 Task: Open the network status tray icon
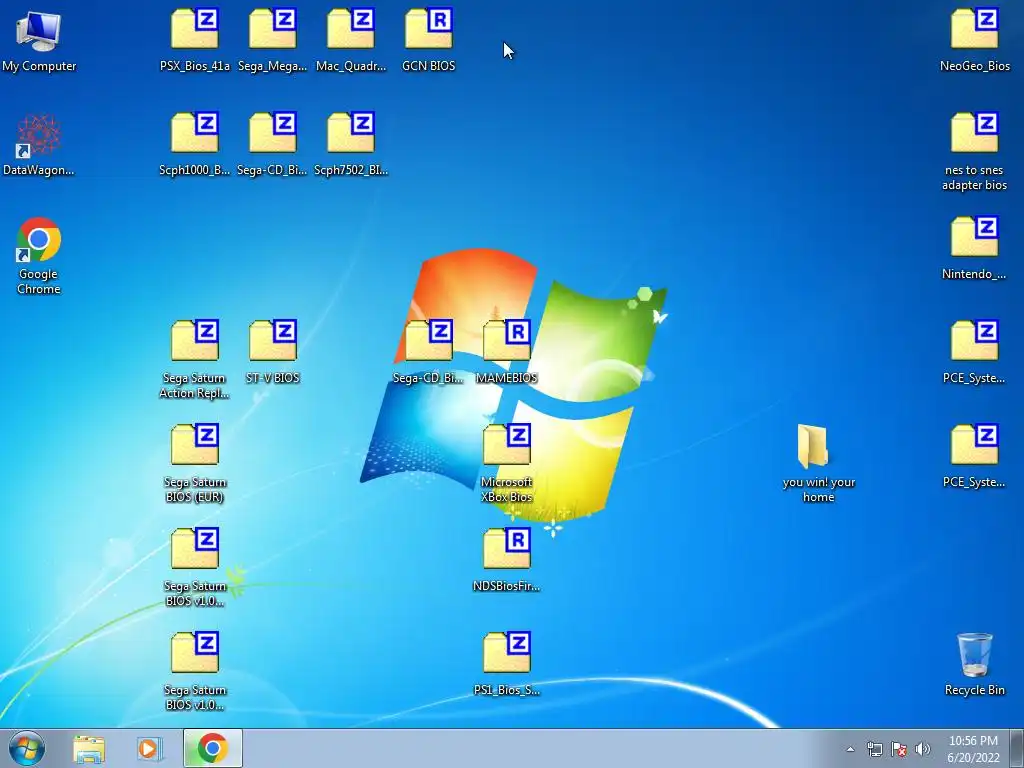tap(874, 749)
